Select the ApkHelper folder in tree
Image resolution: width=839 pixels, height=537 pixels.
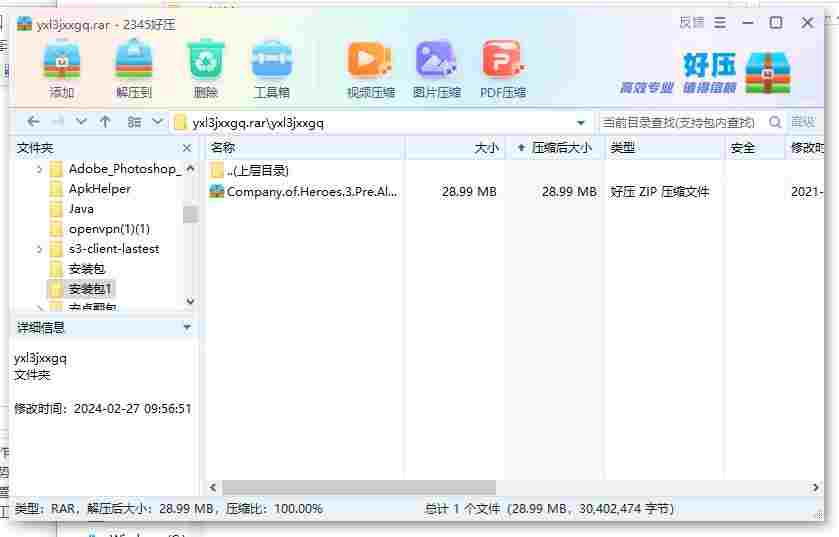100,189
